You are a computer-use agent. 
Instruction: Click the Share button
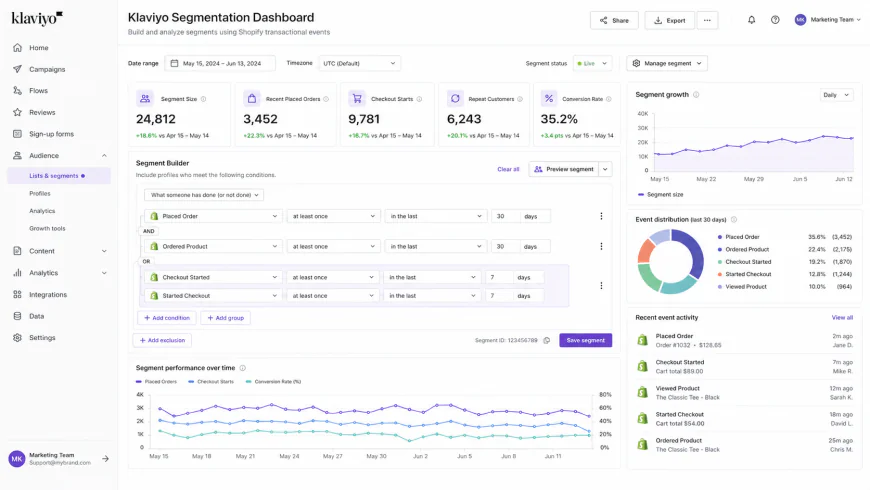tap(614, 21)
